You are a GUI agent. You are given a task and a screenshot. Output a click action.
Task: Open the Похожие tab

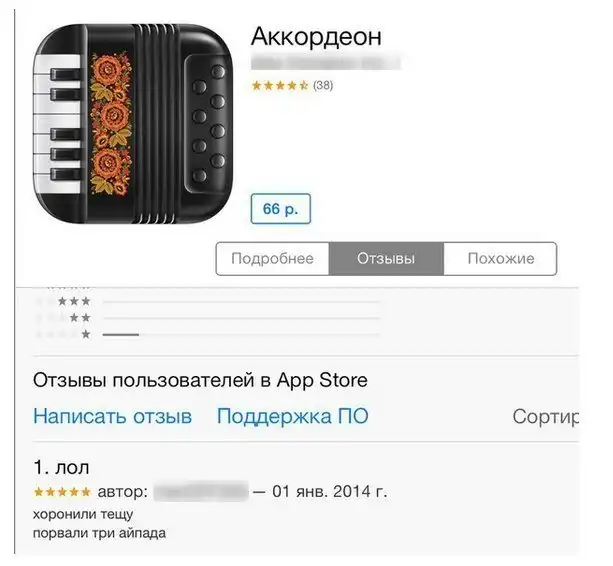tap(500, 259)
